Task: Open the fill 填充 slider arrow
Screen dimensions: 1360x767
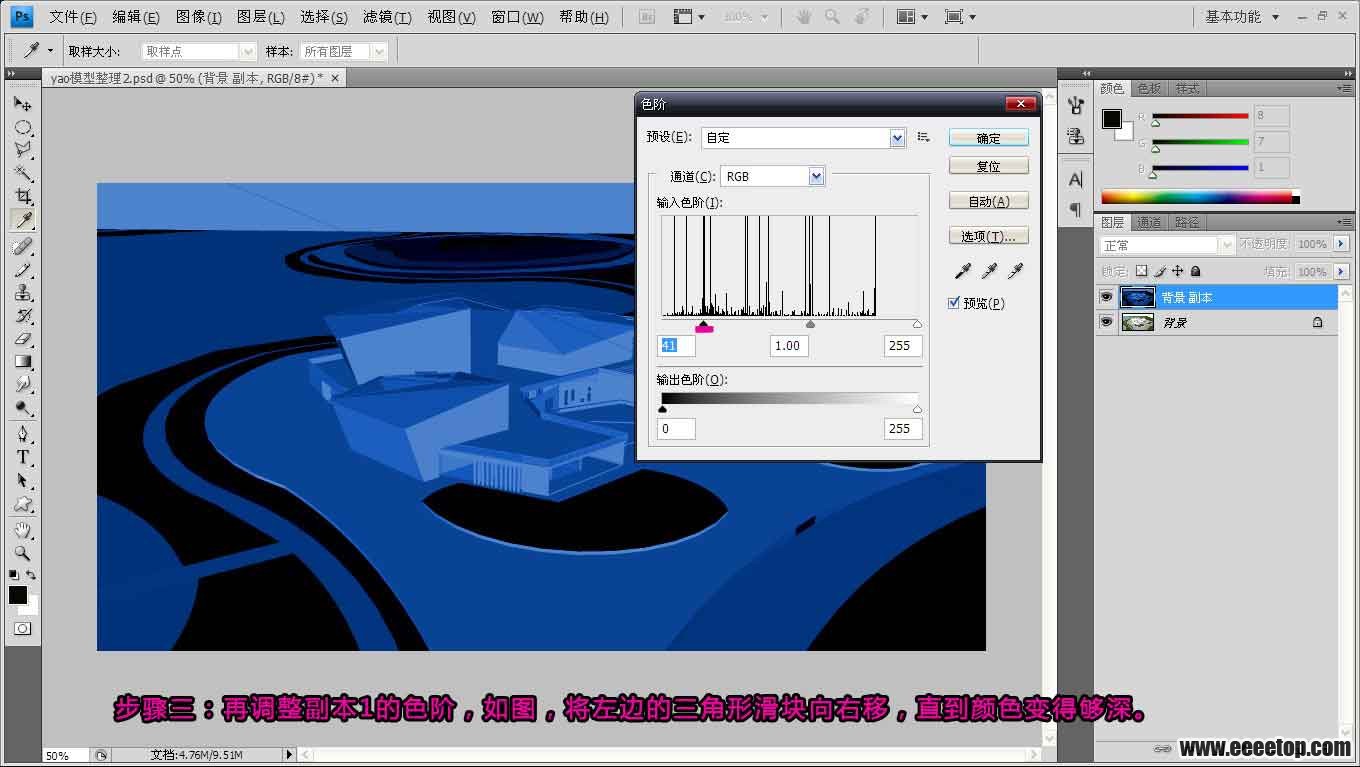Action: pos(1342,271)
